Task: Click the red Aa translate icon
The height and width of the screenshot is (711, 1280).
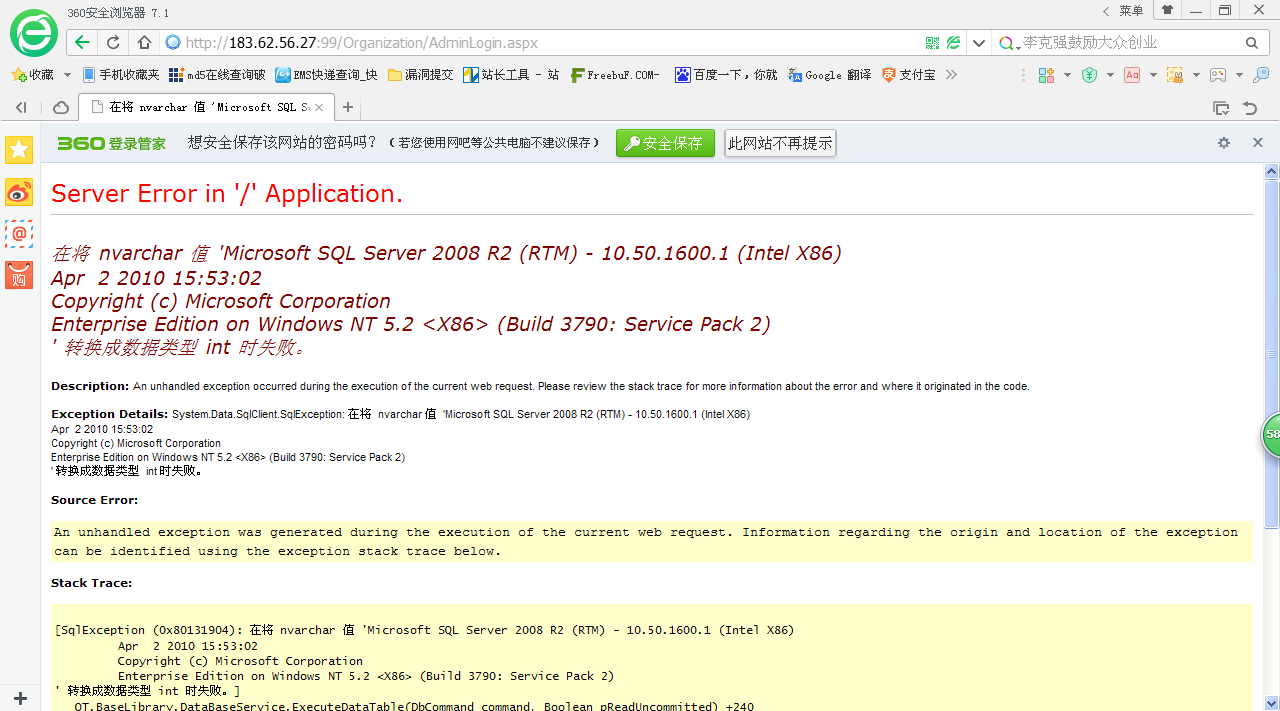Action: click(x=1132, y=75)
